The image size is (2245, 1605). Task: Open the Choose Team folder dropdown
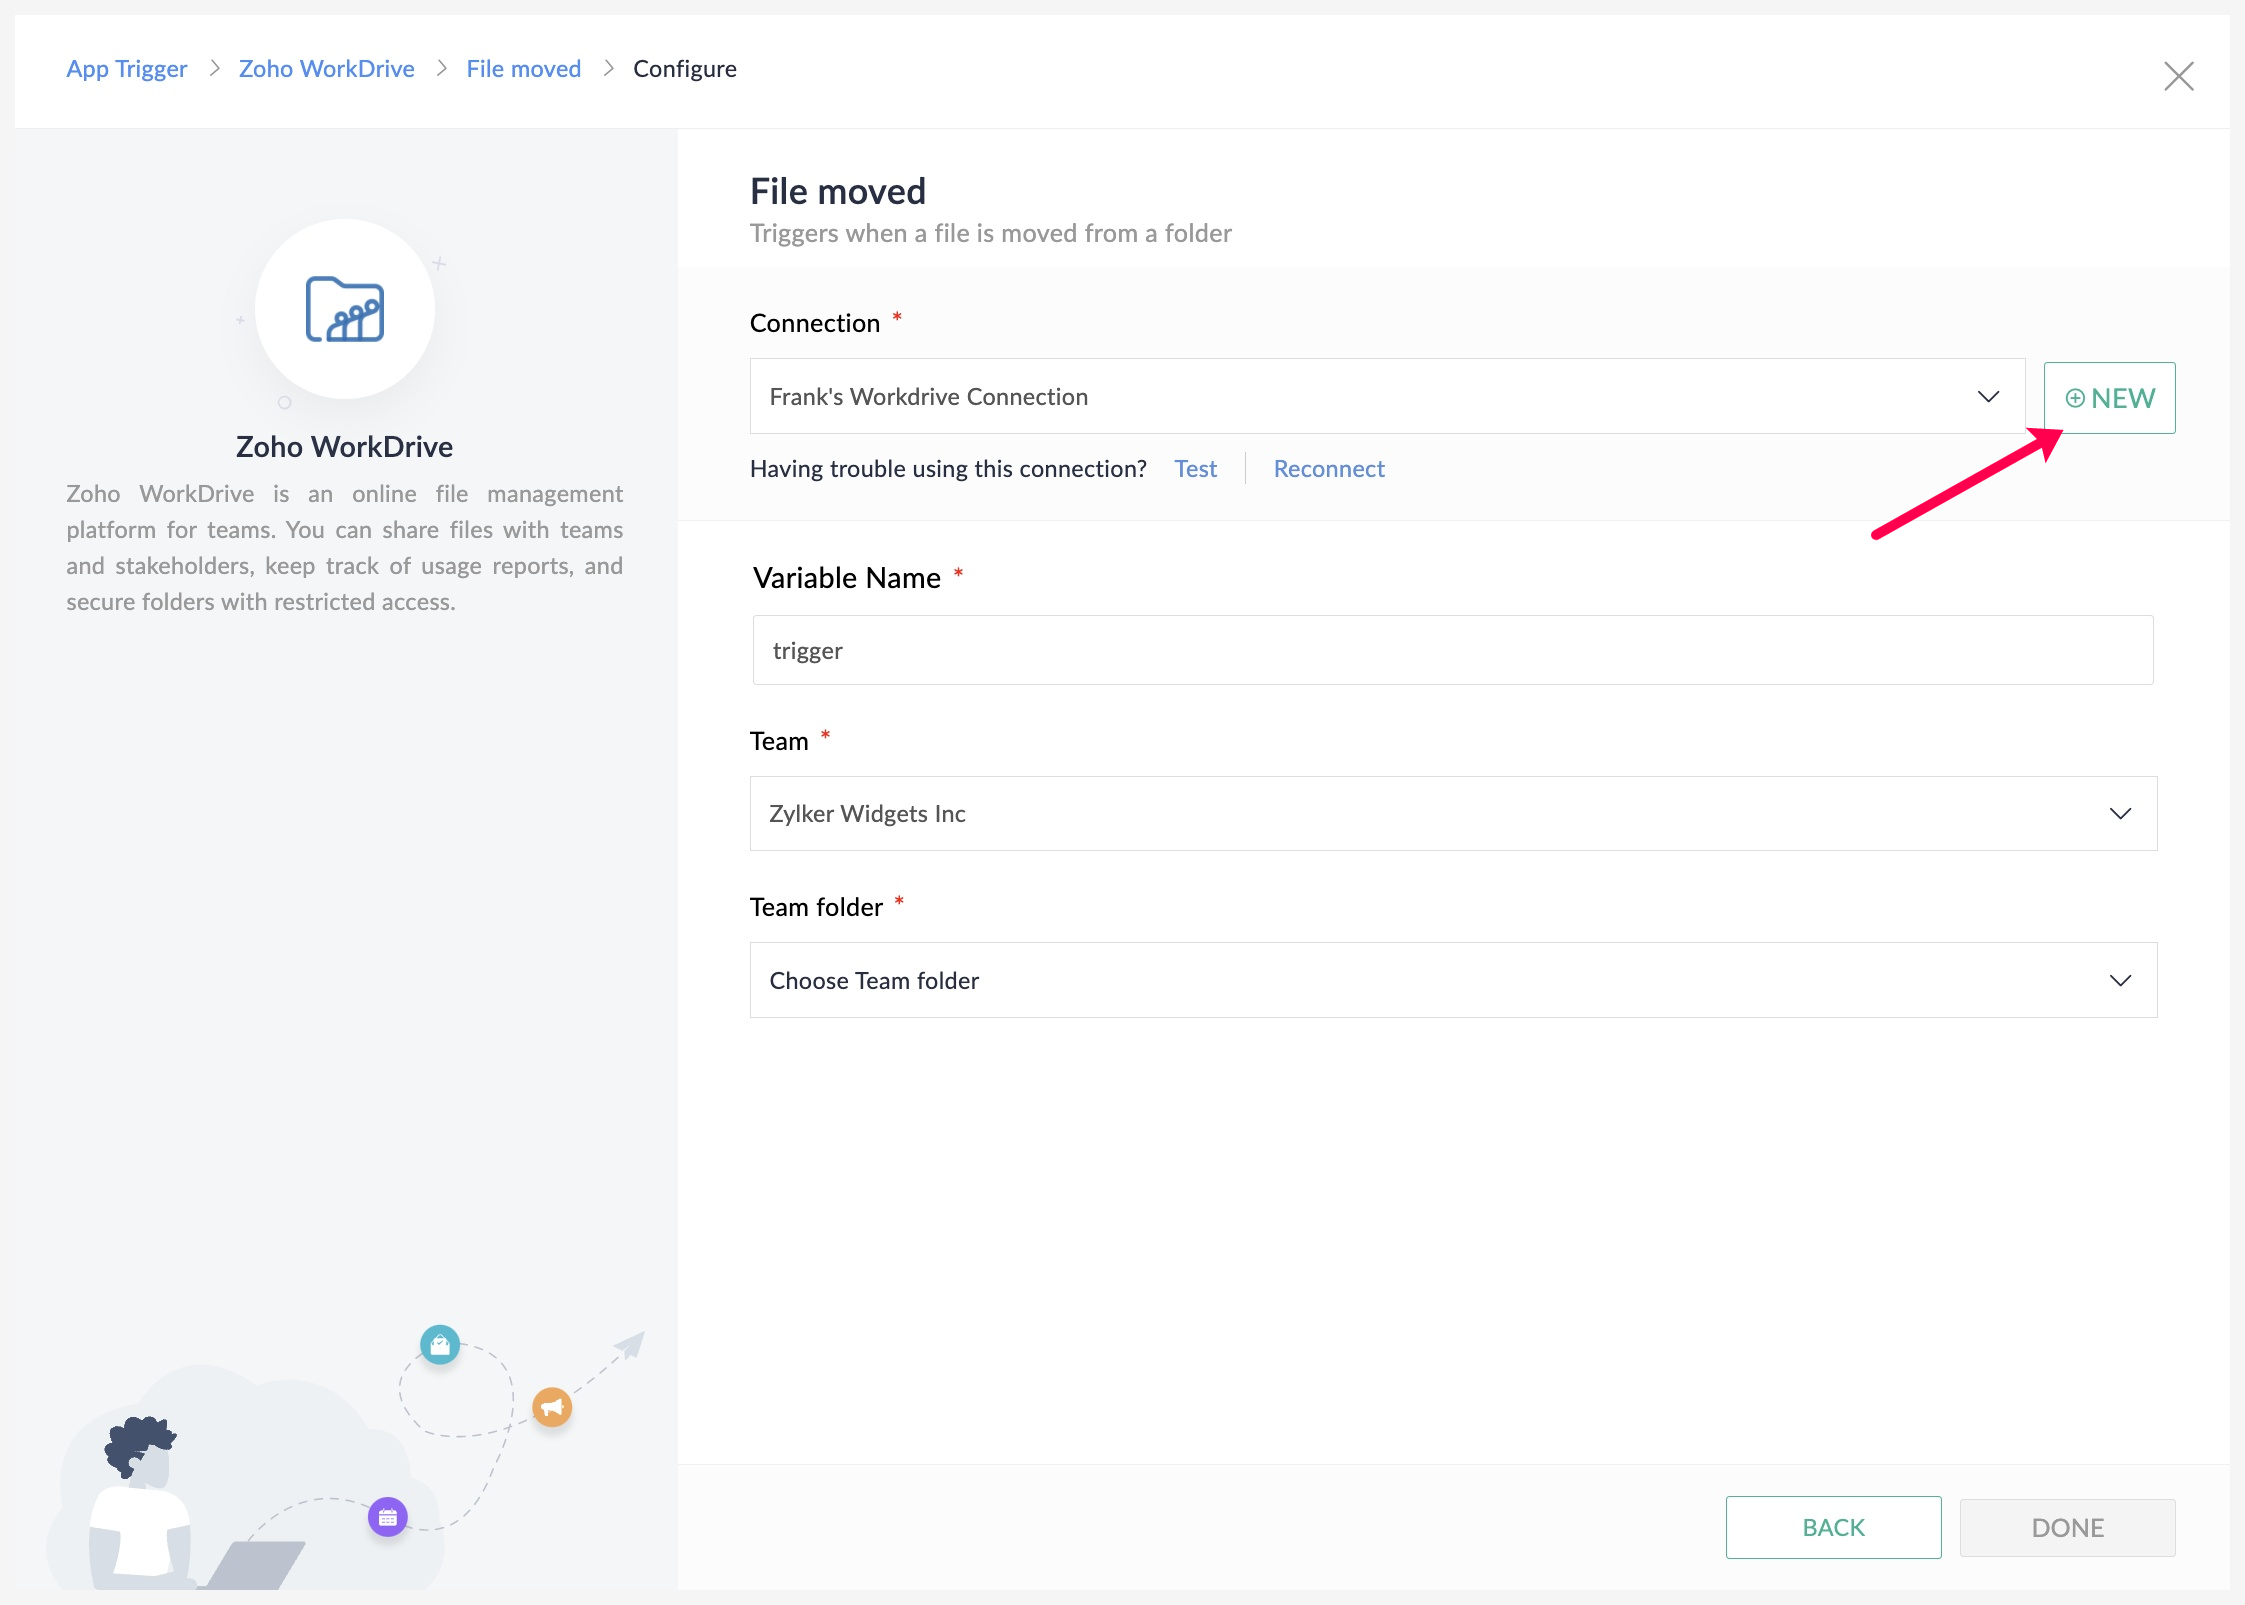(1453, 980)
